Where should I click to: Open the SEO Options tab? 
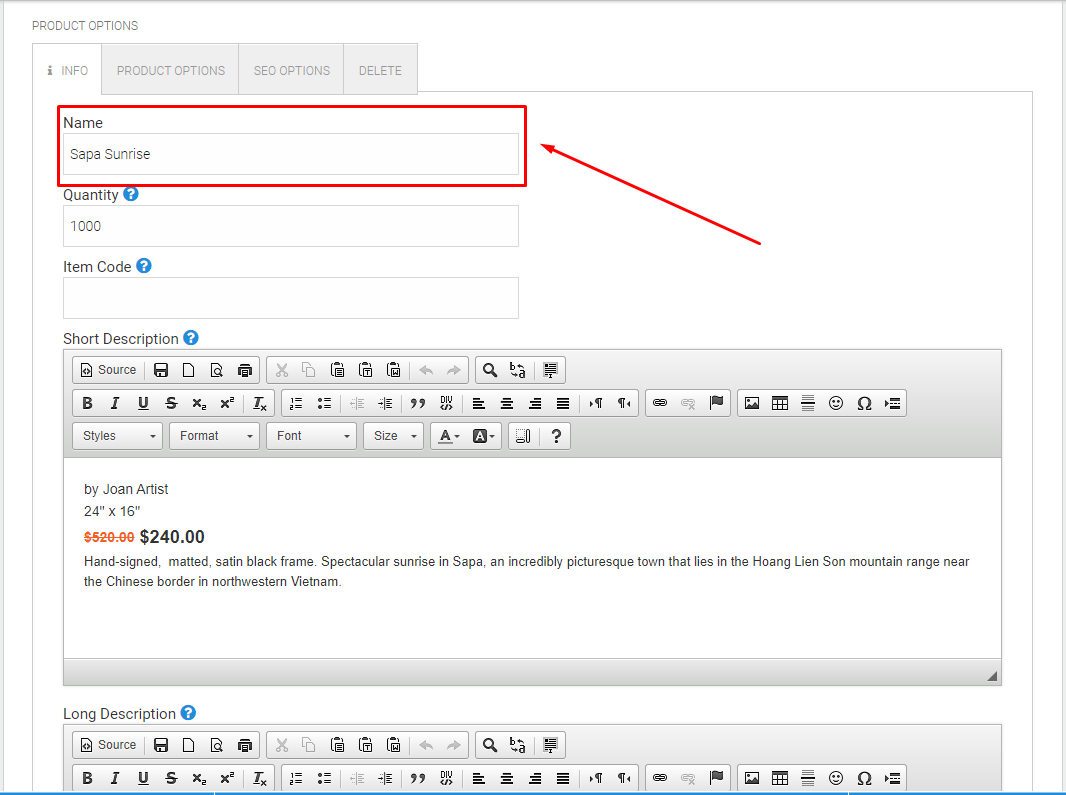pos(292,70)
